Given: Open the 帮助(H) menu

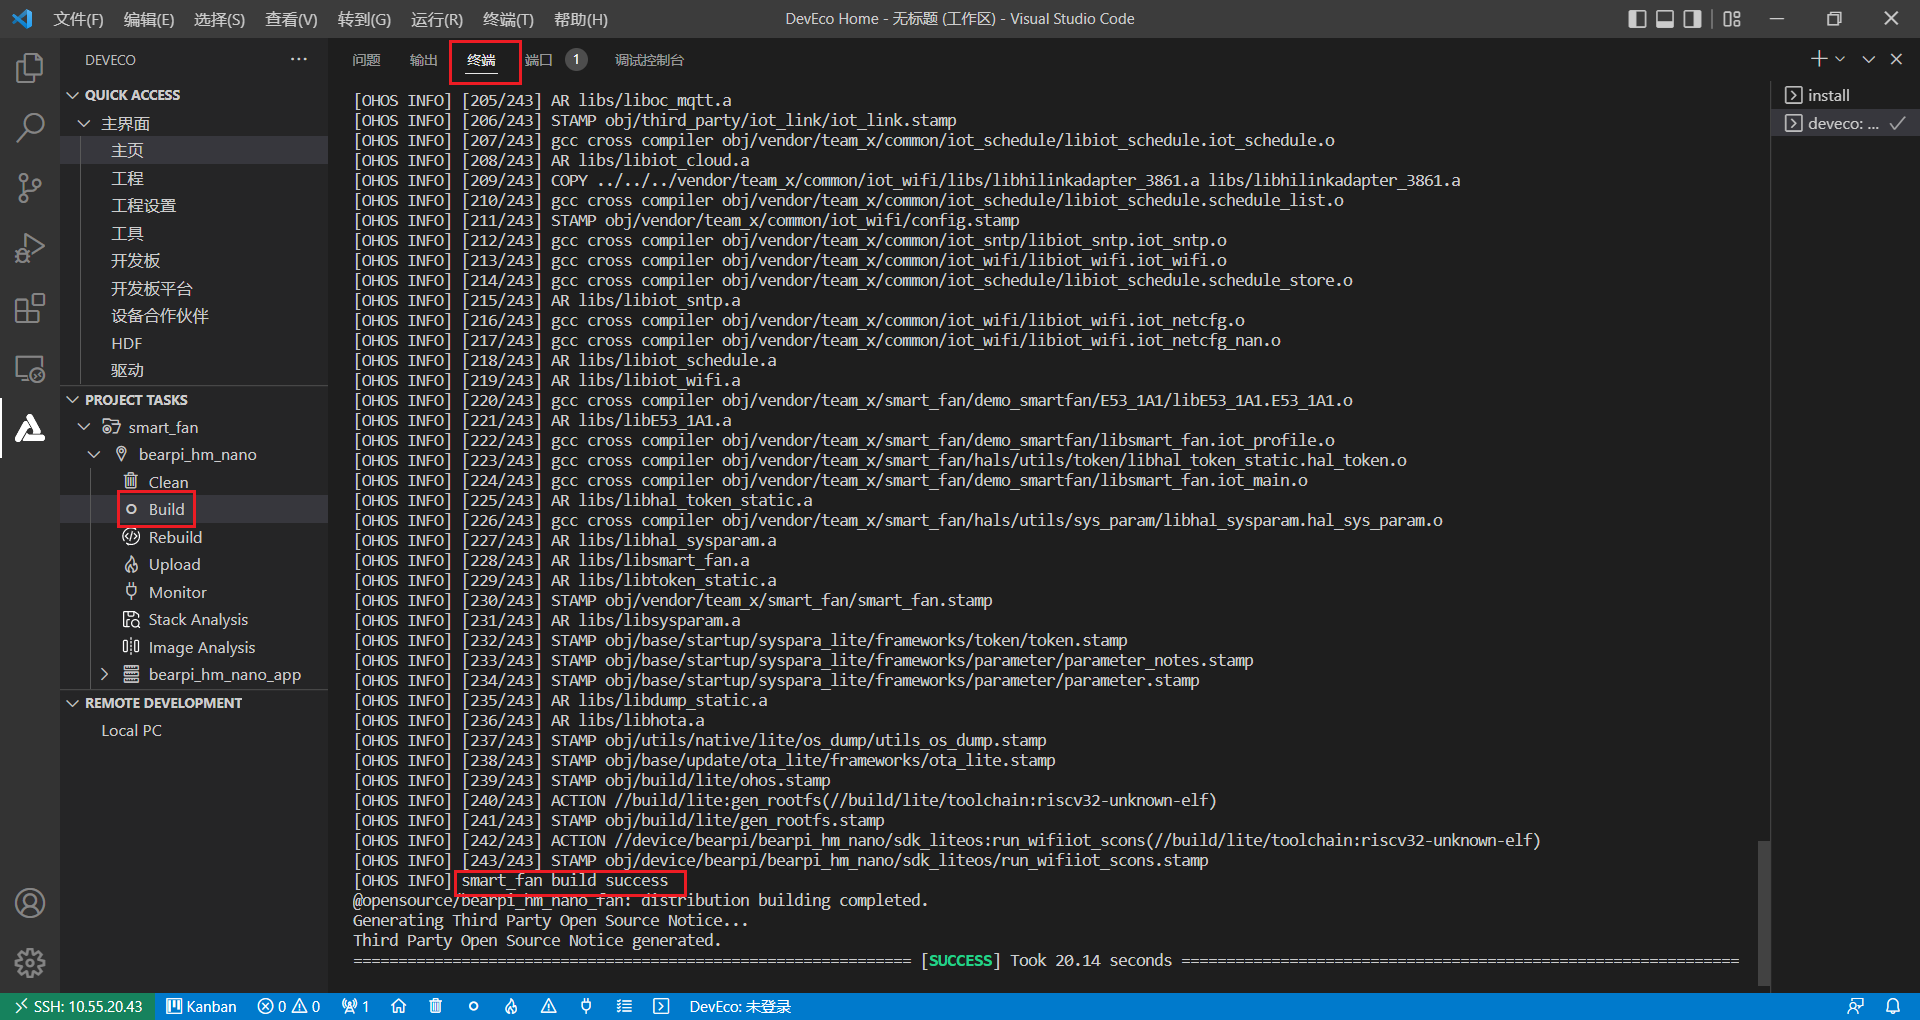Looking at the screenshot, I should 581,19.
